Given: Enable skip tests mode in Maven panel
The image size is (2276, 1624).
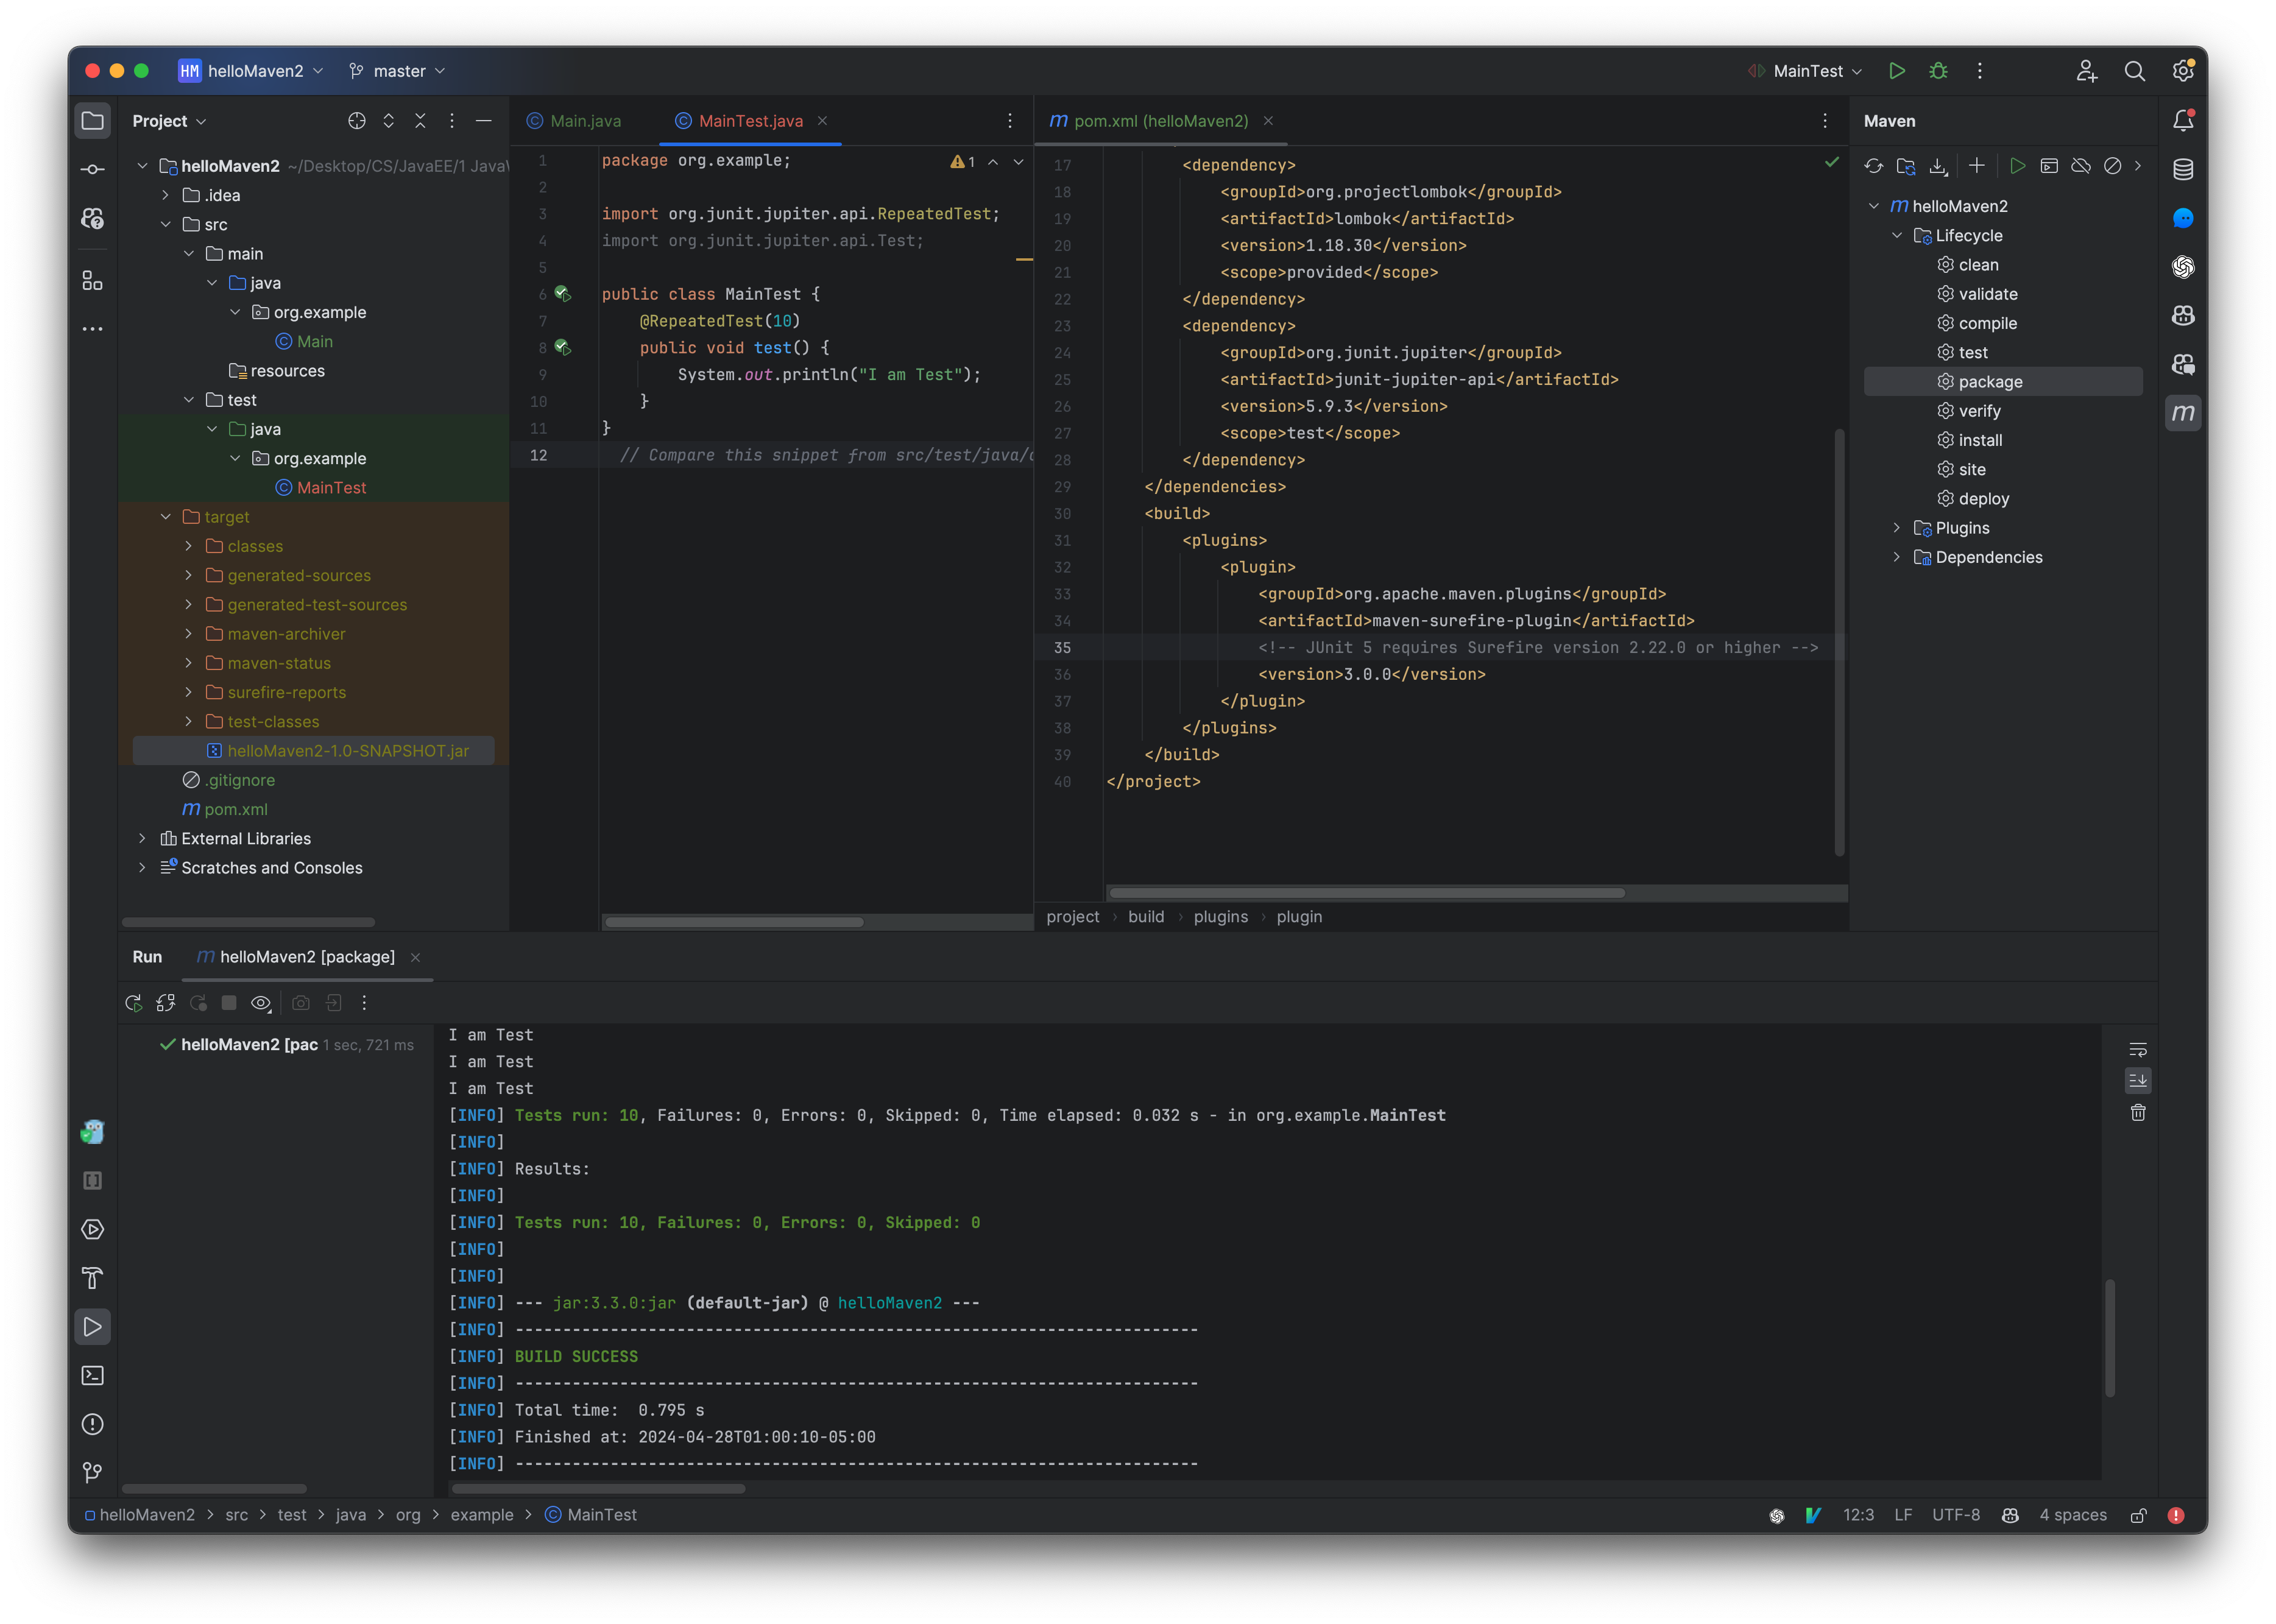Looking at the screenshot, I should pyautogui.click(x=2113, y=166).
